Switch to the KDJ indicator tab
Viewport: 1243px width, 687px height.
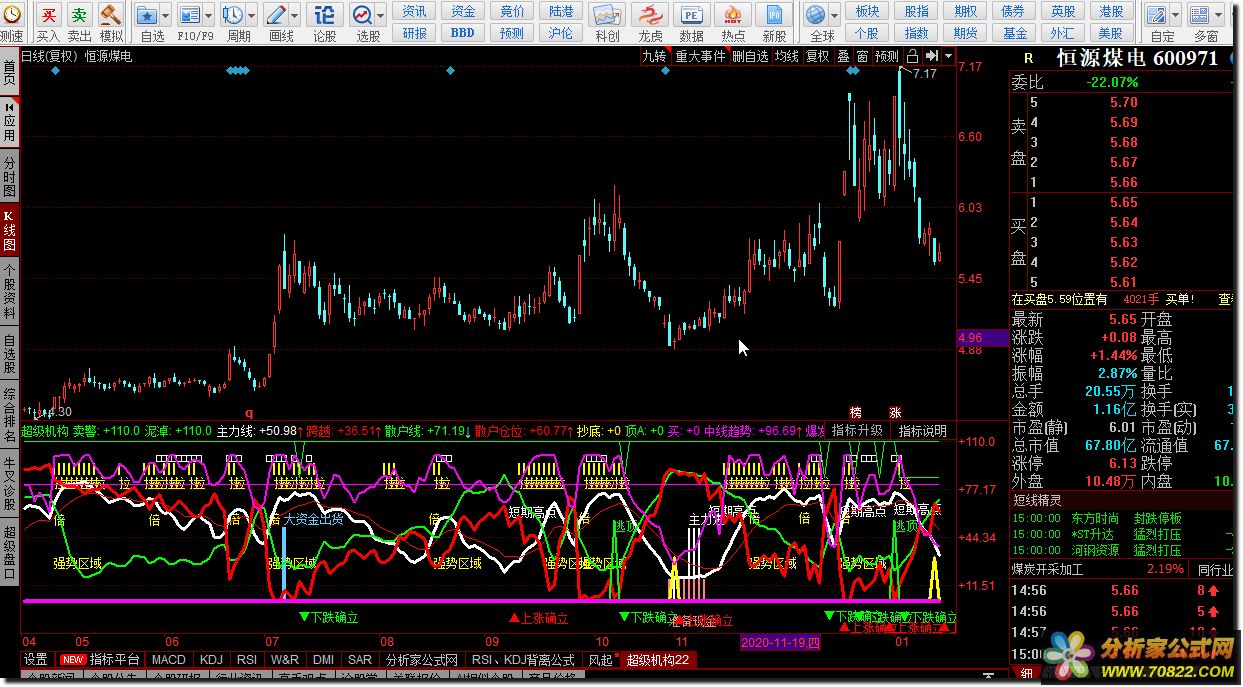211,660
